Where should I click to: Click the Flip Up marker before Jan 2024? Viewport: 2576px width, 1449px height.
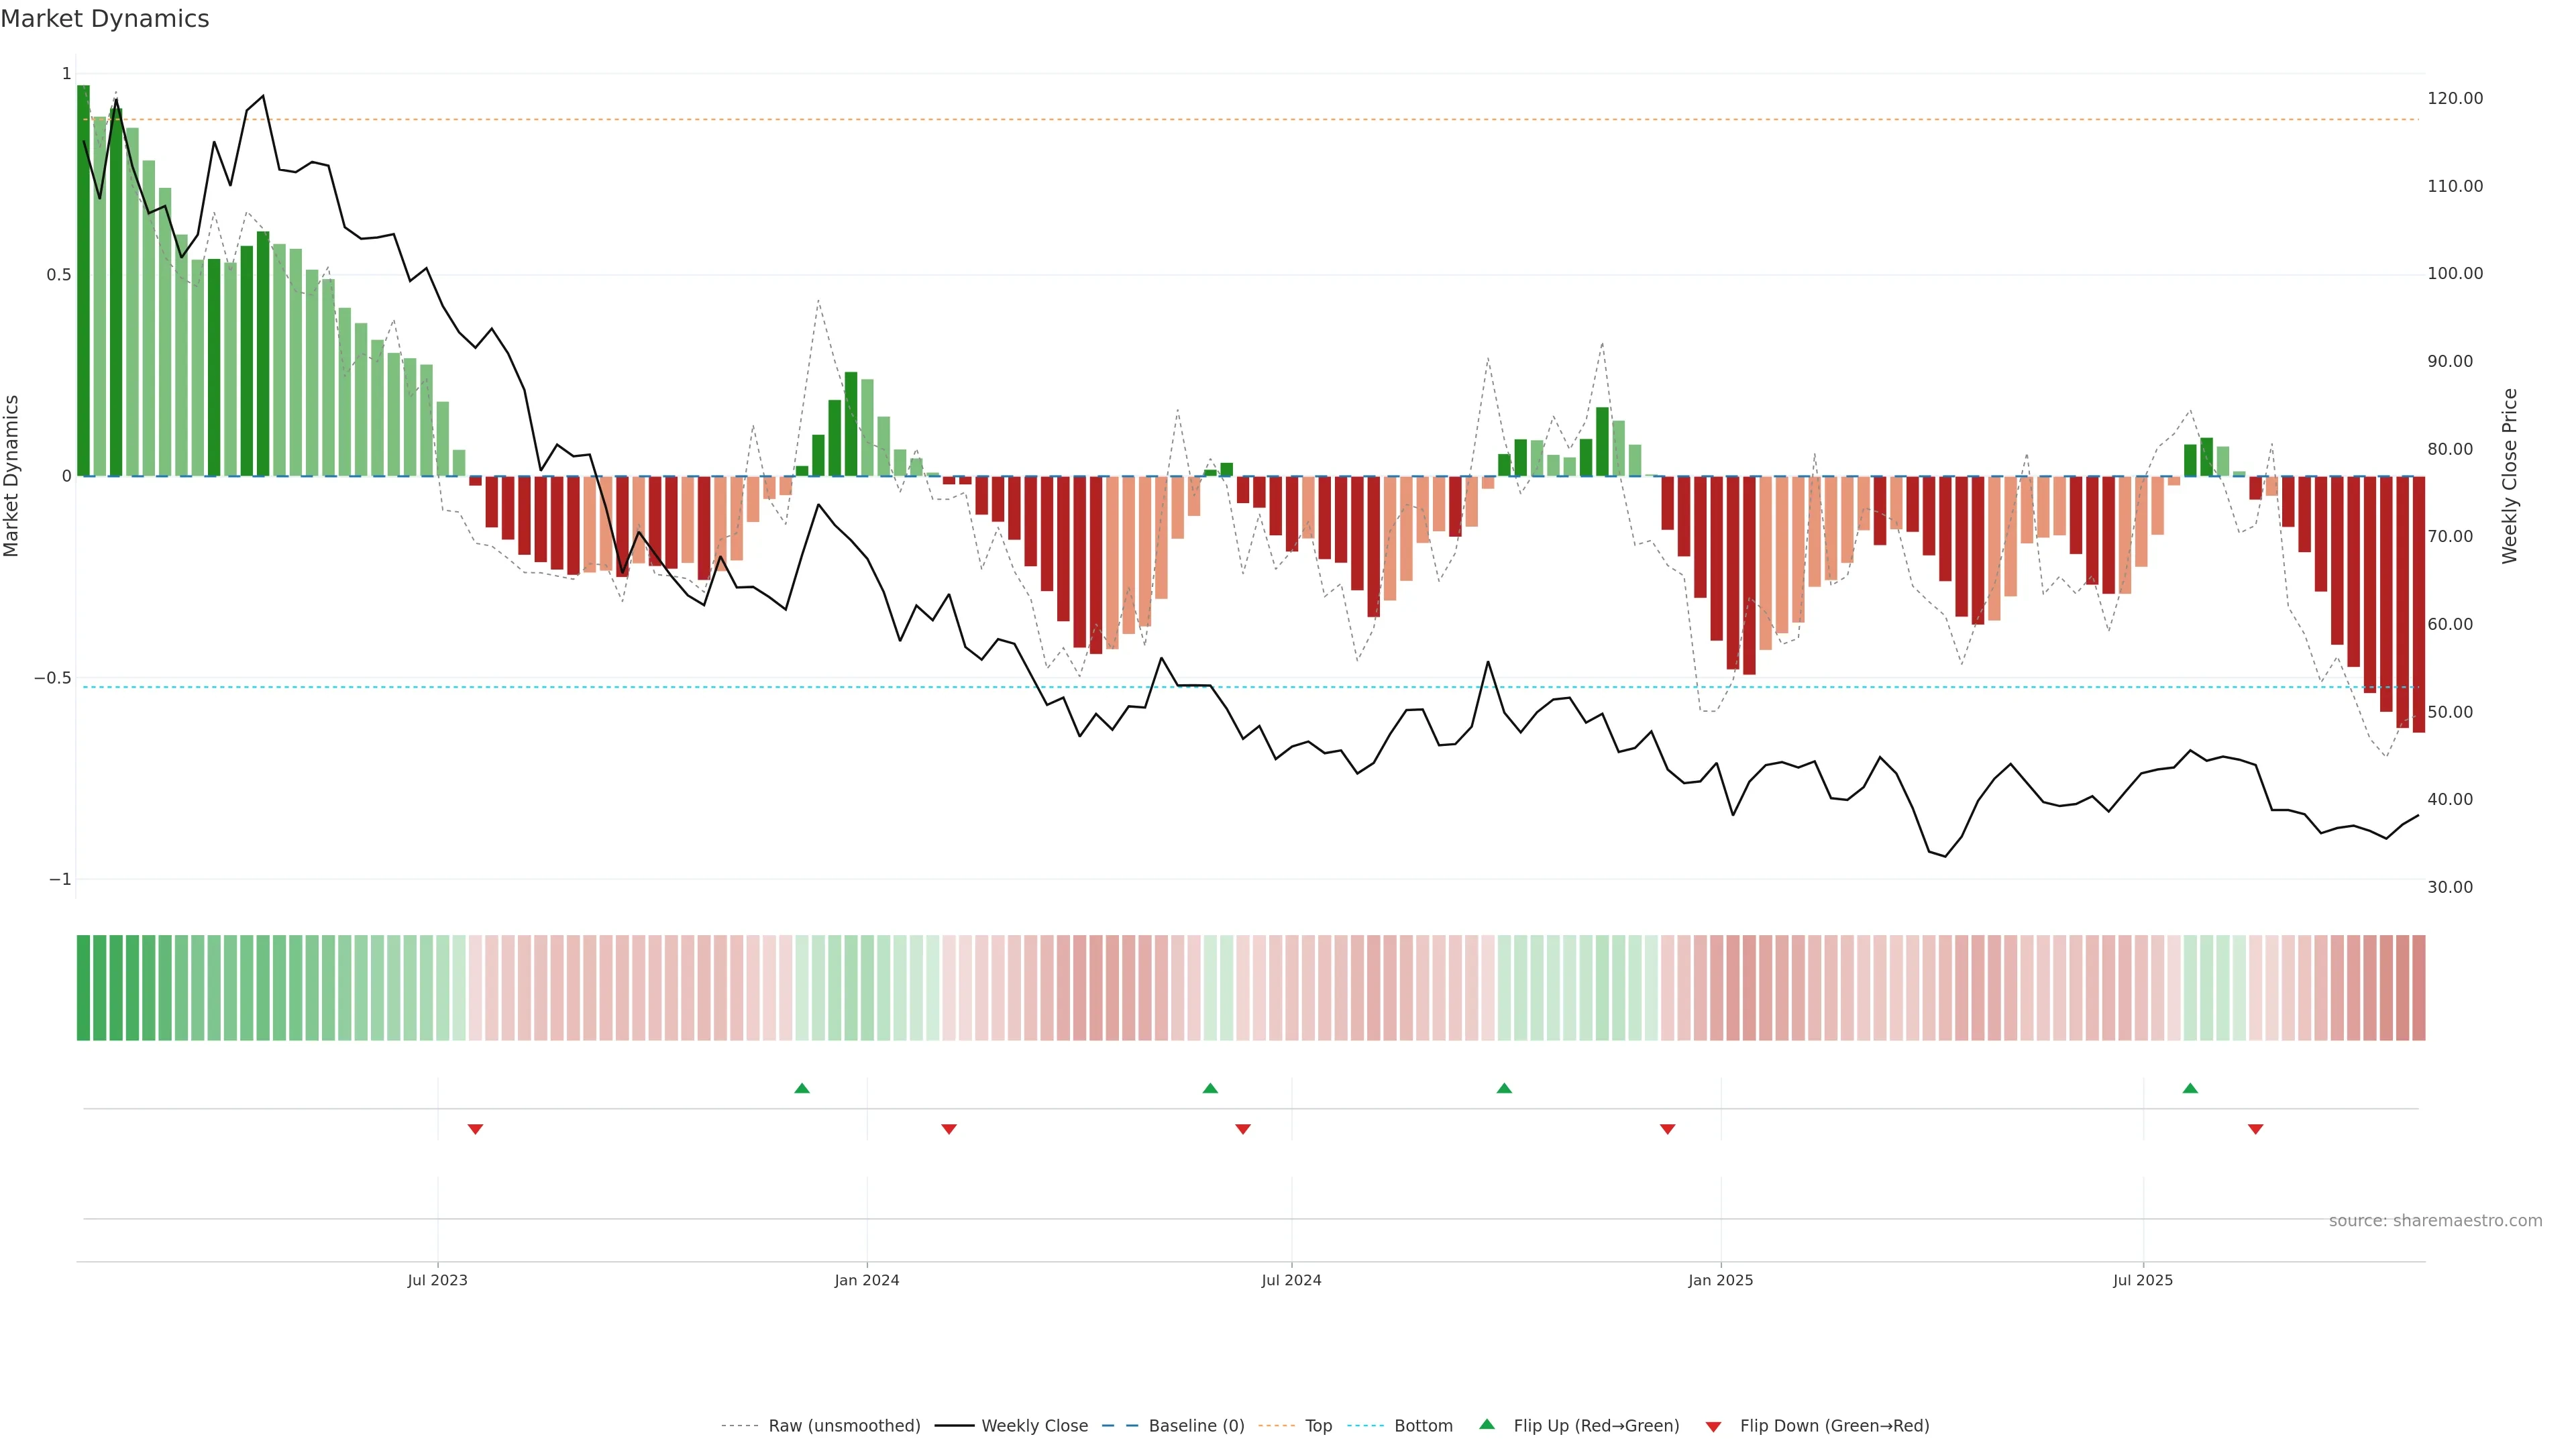pos(801,1088)
